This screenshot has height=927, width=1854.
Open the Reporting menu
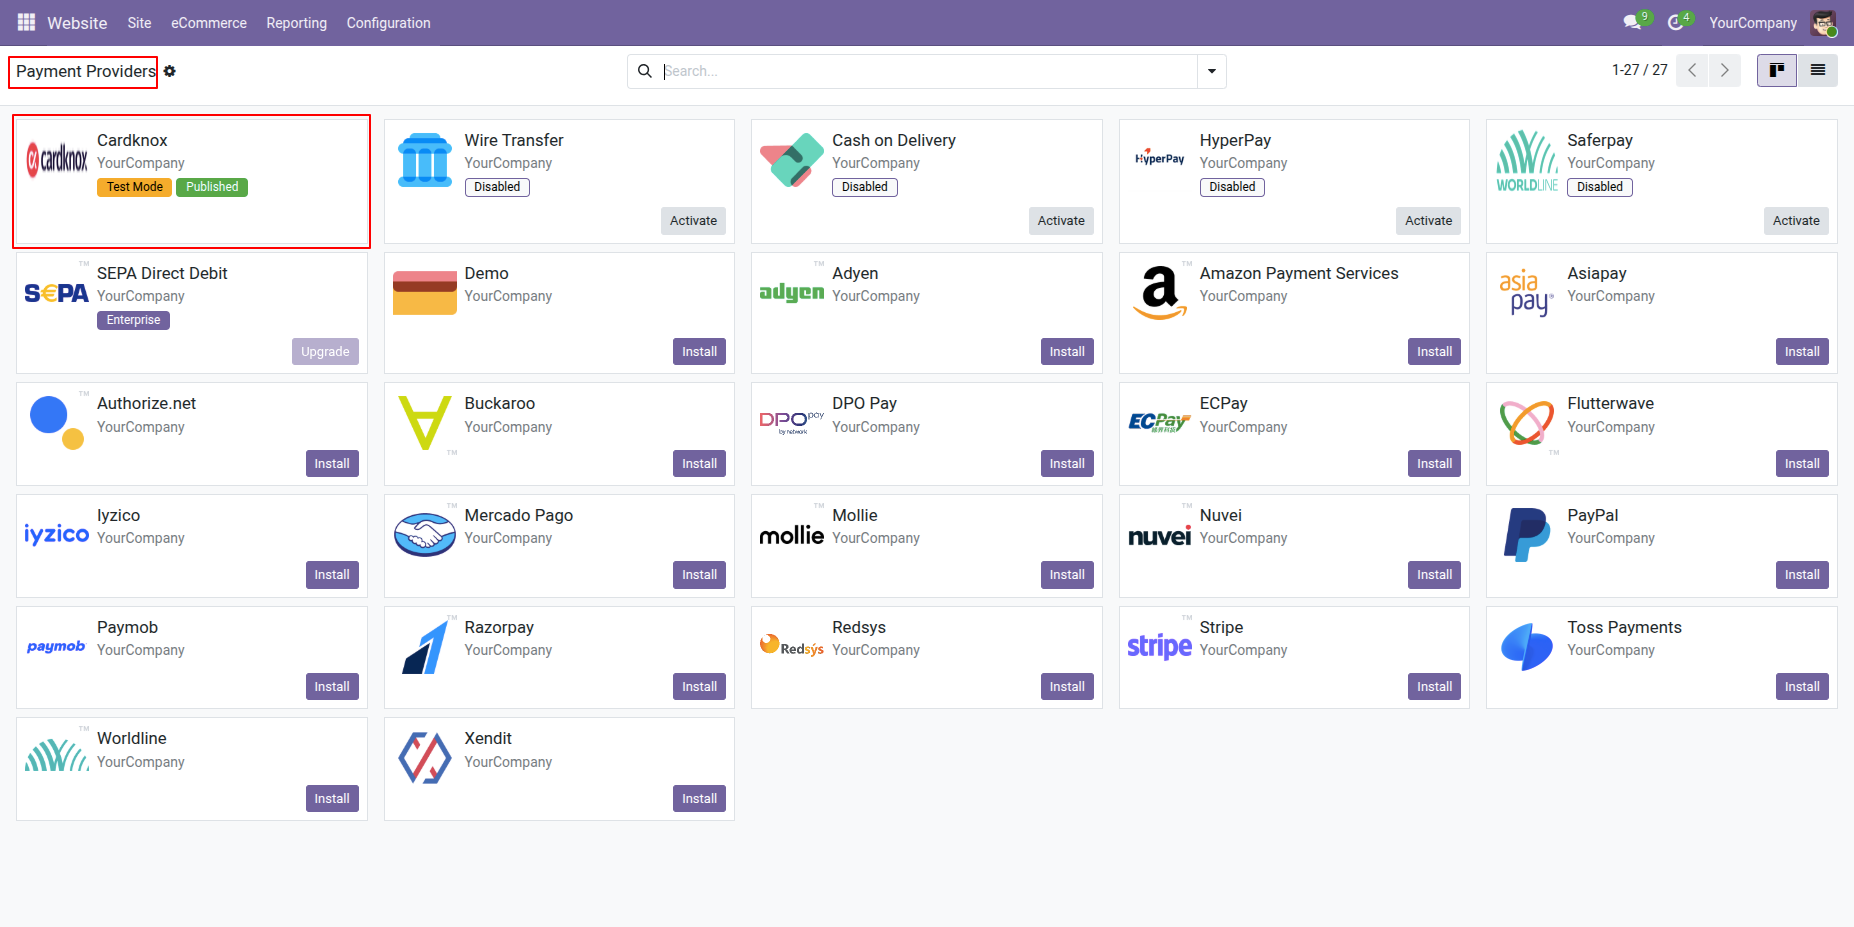pos(297,23)
